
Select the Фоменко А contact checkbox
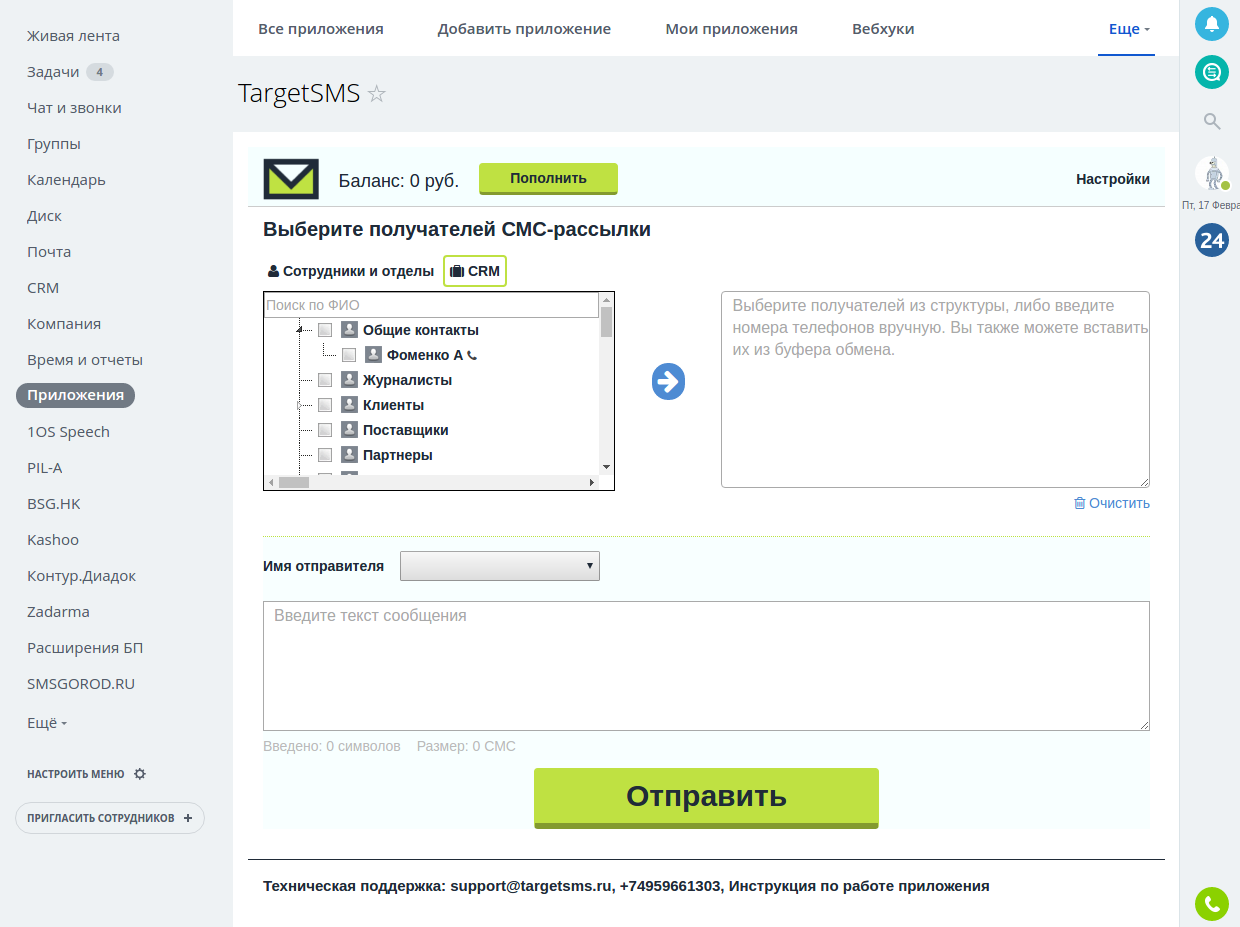tap(349, 355)
